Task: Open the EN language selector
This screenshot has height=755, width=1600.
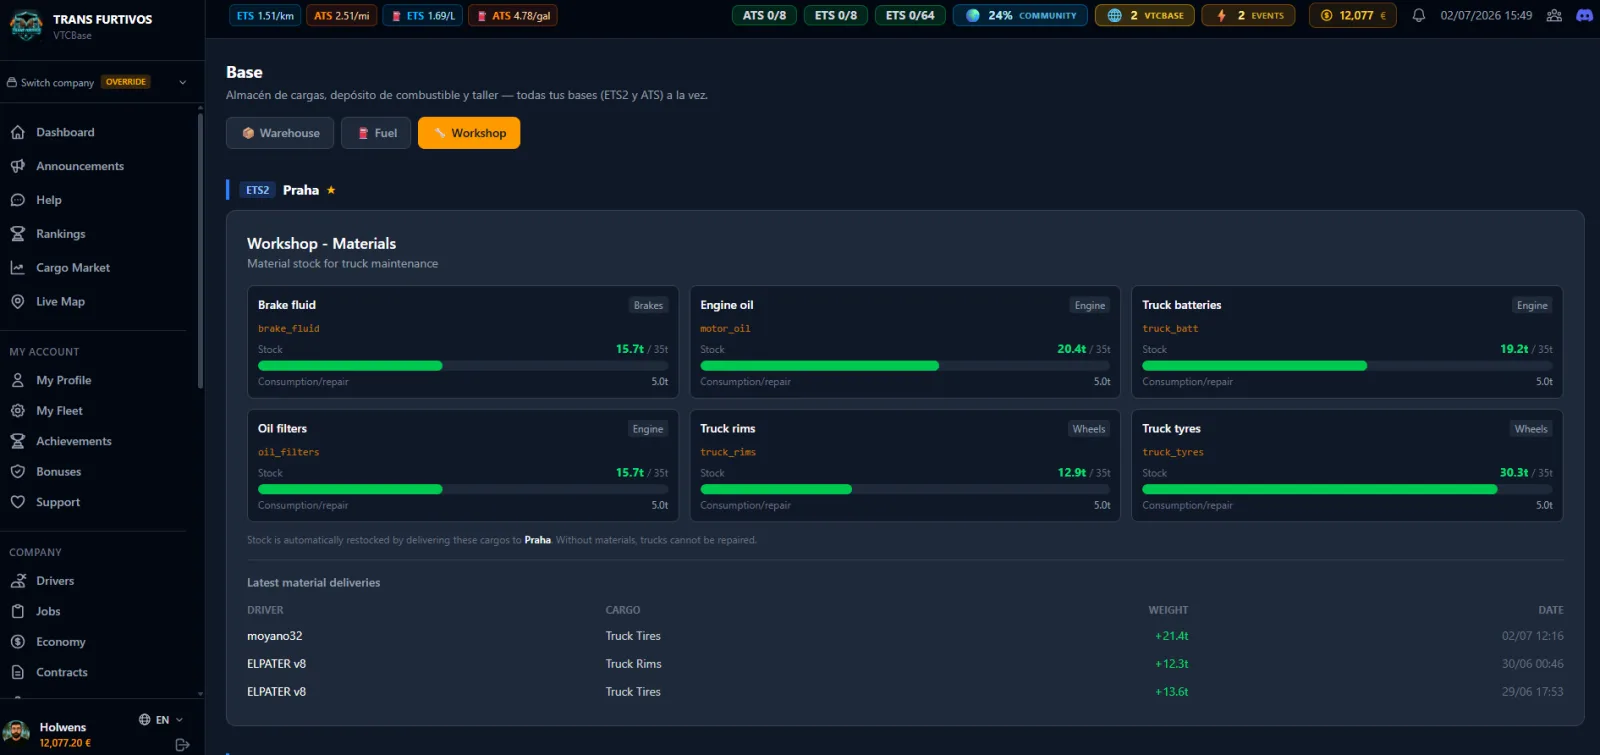Action: click(x=161, y=720)
